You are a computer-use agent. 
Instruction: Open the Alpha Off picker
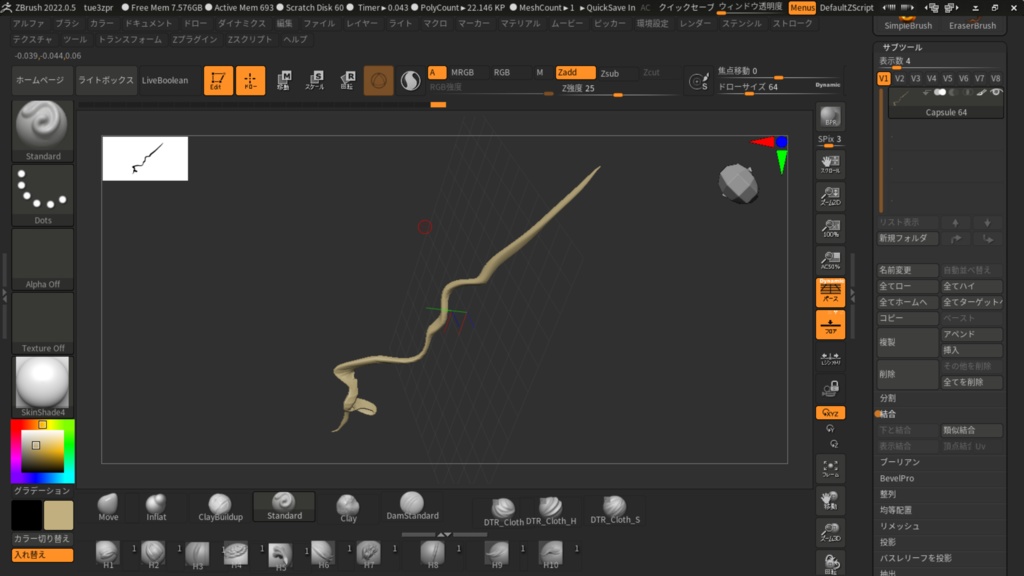point(42,259)
